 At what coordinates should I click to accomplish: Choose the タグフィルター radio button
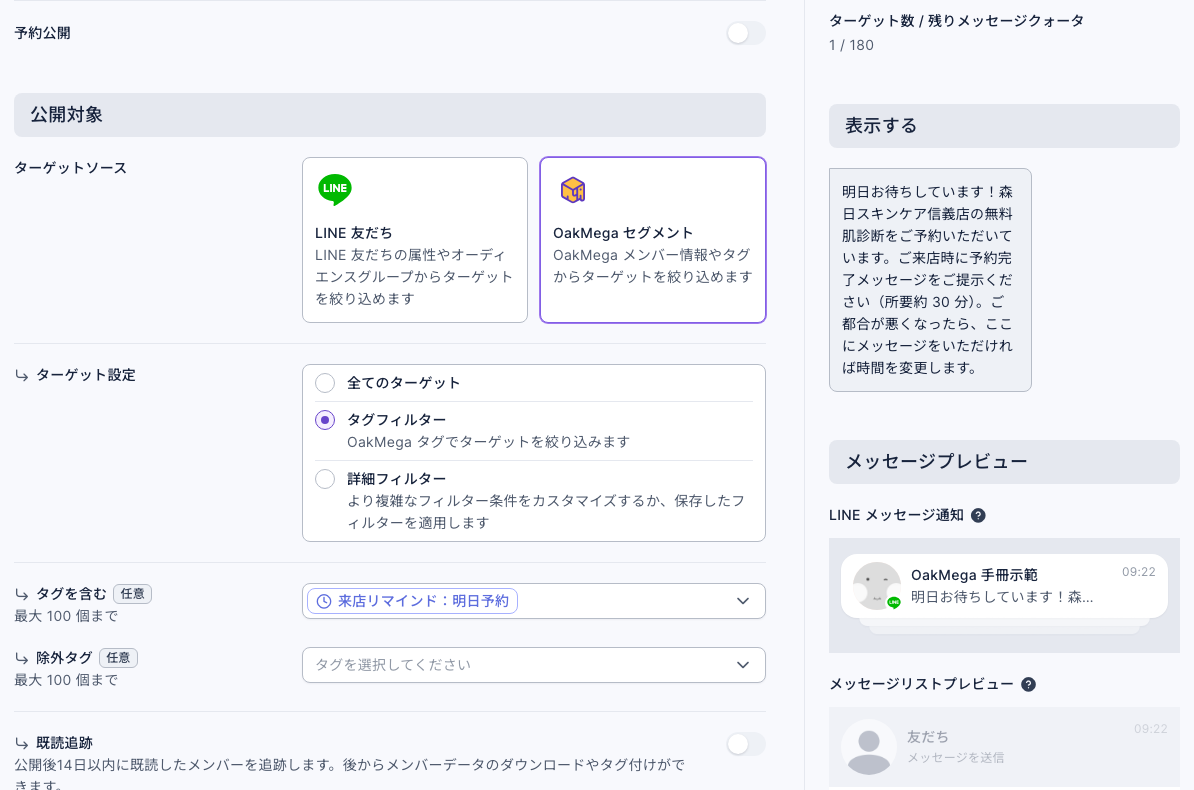(325, 420)
